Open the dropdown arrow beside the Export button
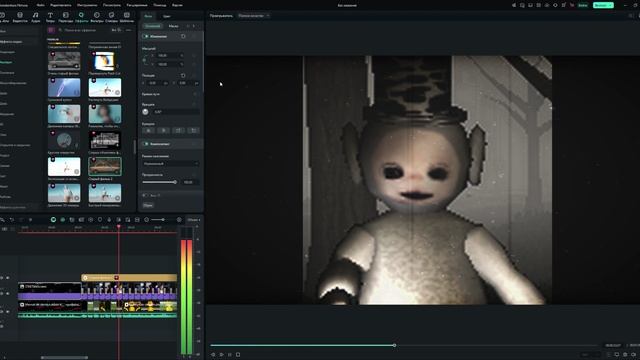 coord(611,5)
